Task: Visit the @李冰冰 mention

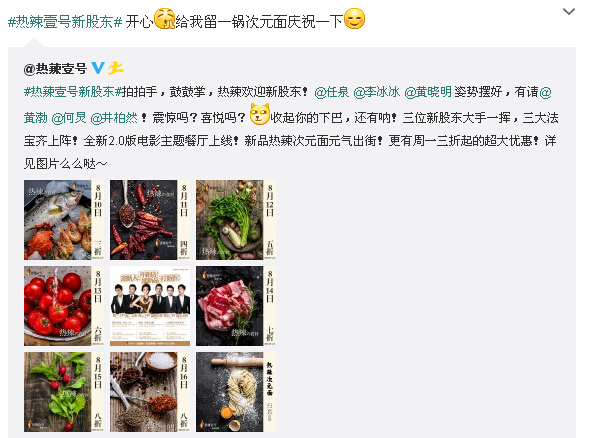Action: click(x=377, y=92)
